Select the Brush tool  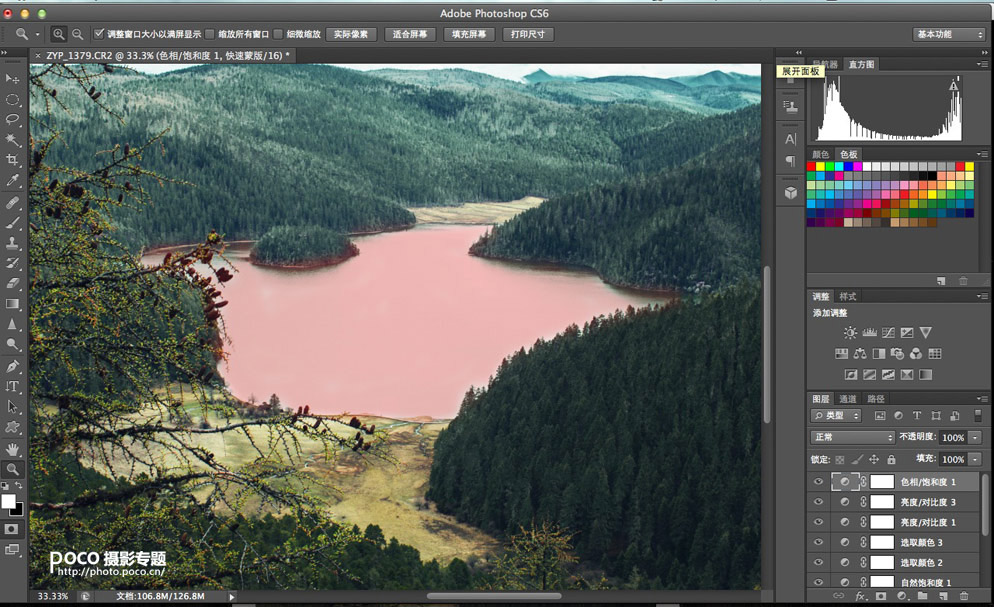12,223
